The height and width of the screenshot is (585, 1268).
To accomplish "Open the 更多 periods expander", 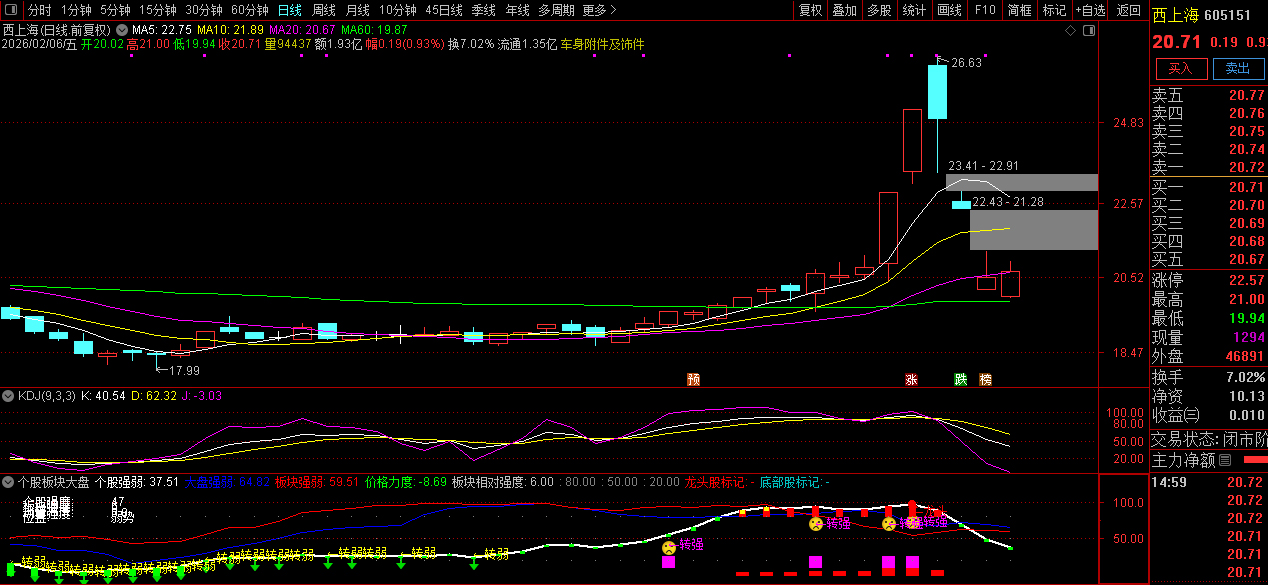I will coord(599,10).
